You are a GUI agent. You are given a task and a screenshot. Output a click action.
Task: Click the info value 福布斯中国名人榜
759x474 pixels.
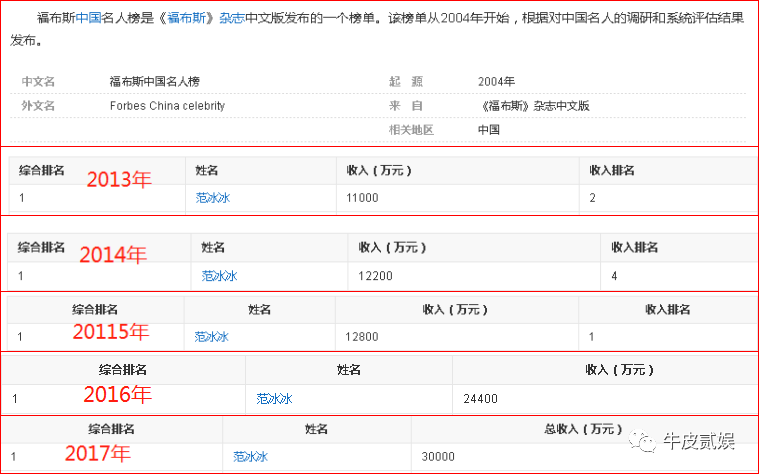[x=154, y=81]
